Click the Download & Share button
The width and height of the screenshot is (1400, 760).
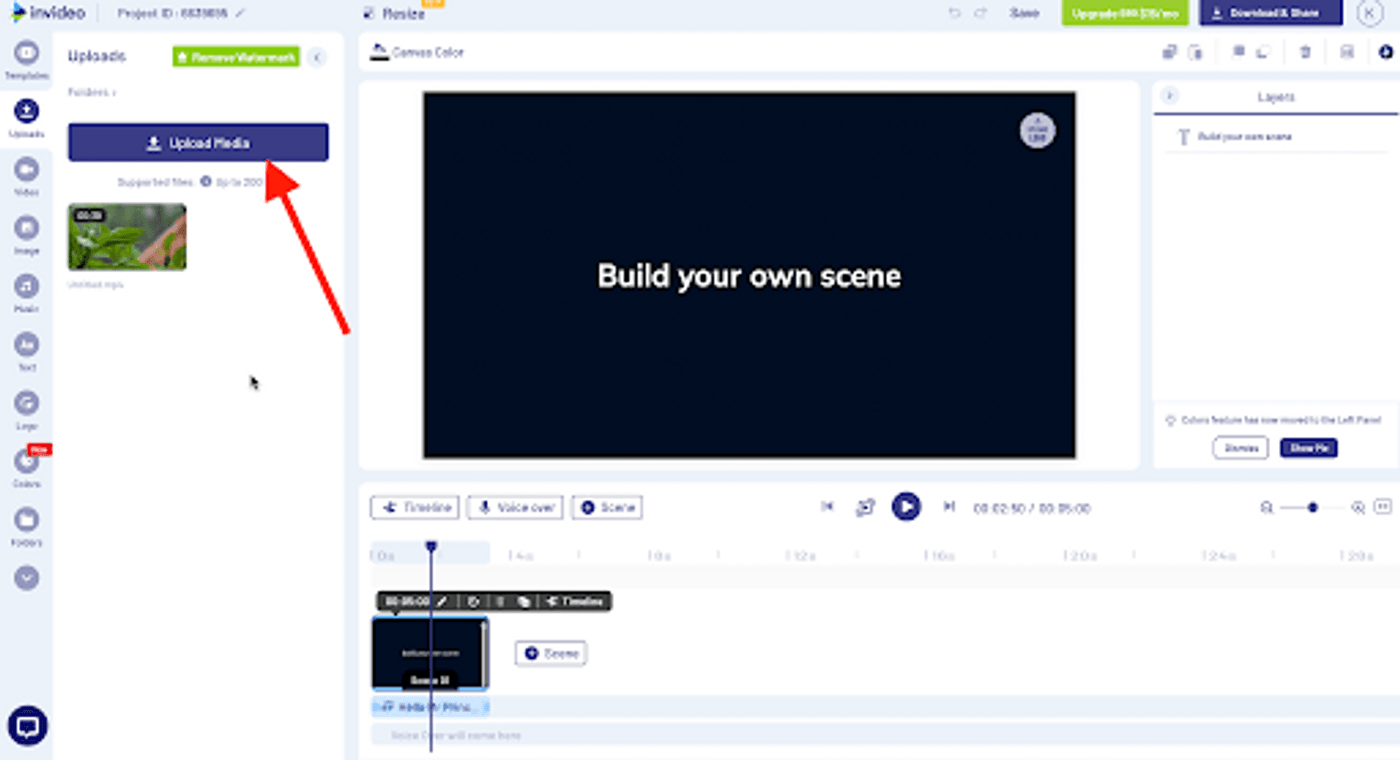1270,13
